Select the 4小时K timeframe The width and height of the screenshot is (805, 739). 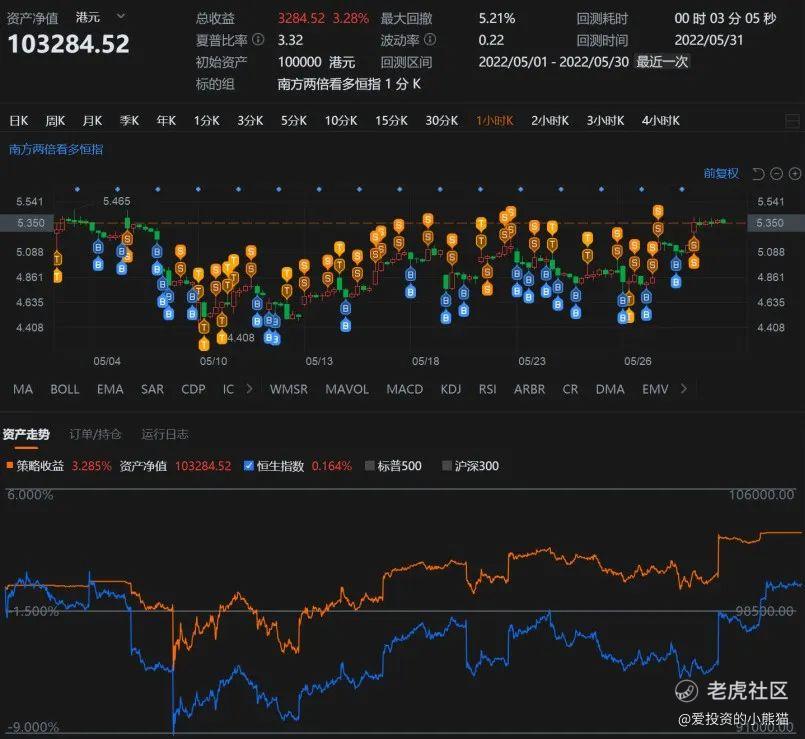coord(661,121)
